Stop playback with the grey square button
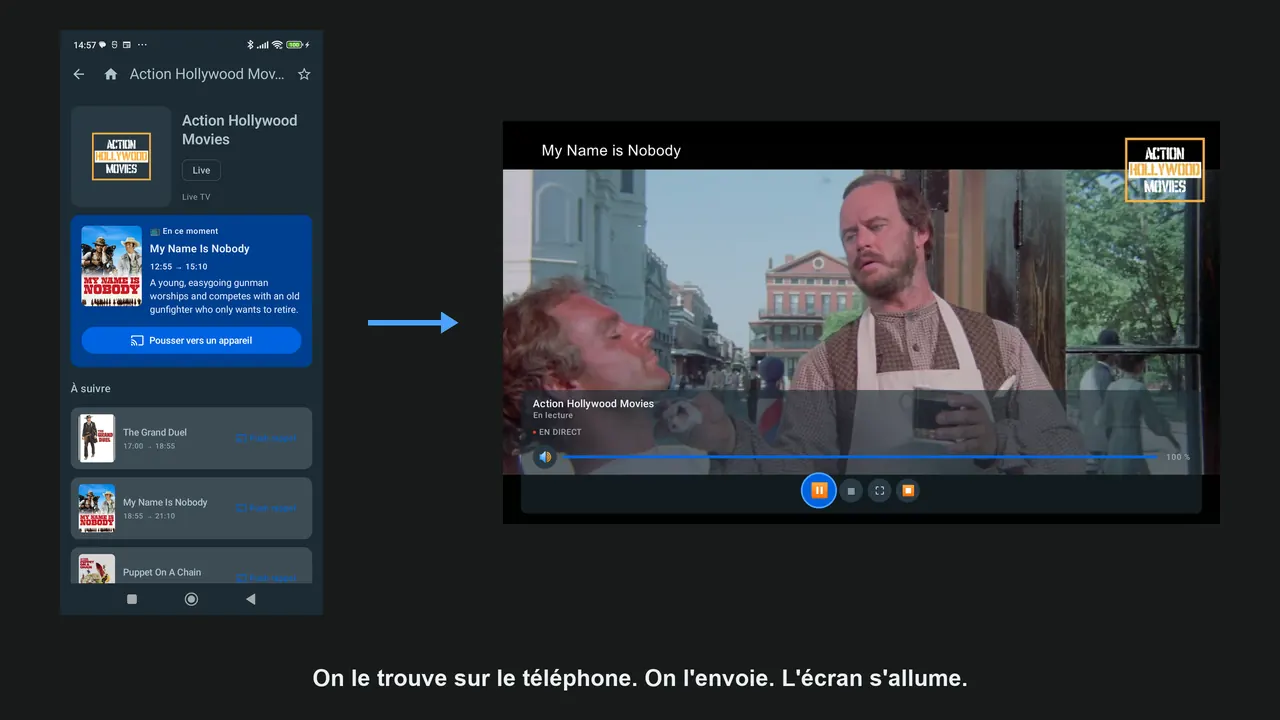1280x720 pixels. click(x=851, y=491)
